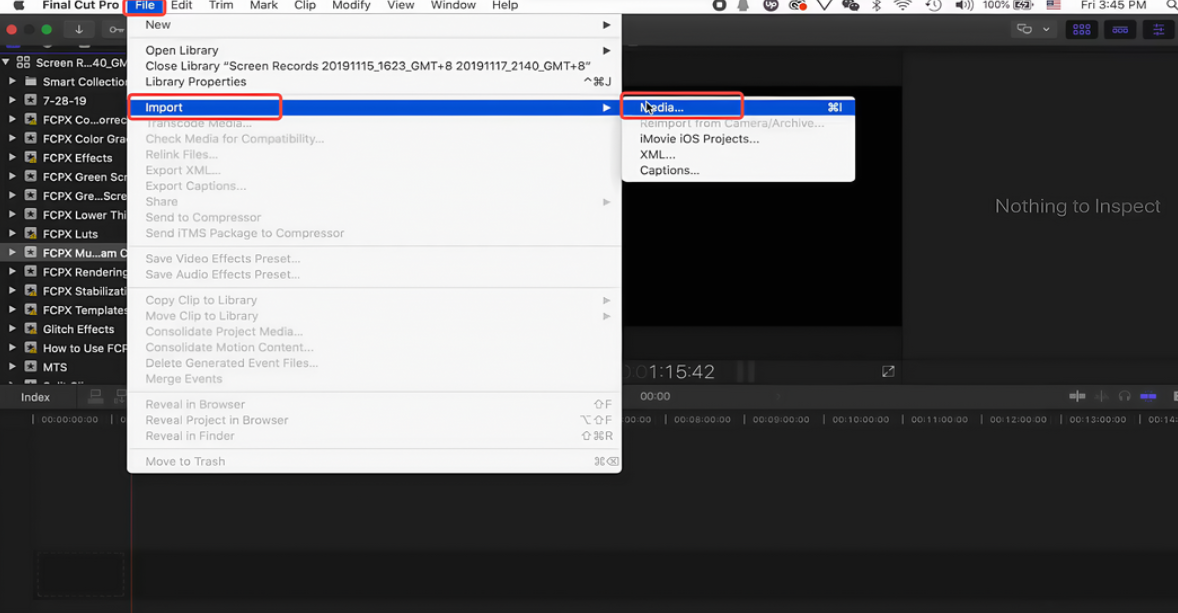Click the 00:12:00:00 timeline ruler mark

point(1018,419)
